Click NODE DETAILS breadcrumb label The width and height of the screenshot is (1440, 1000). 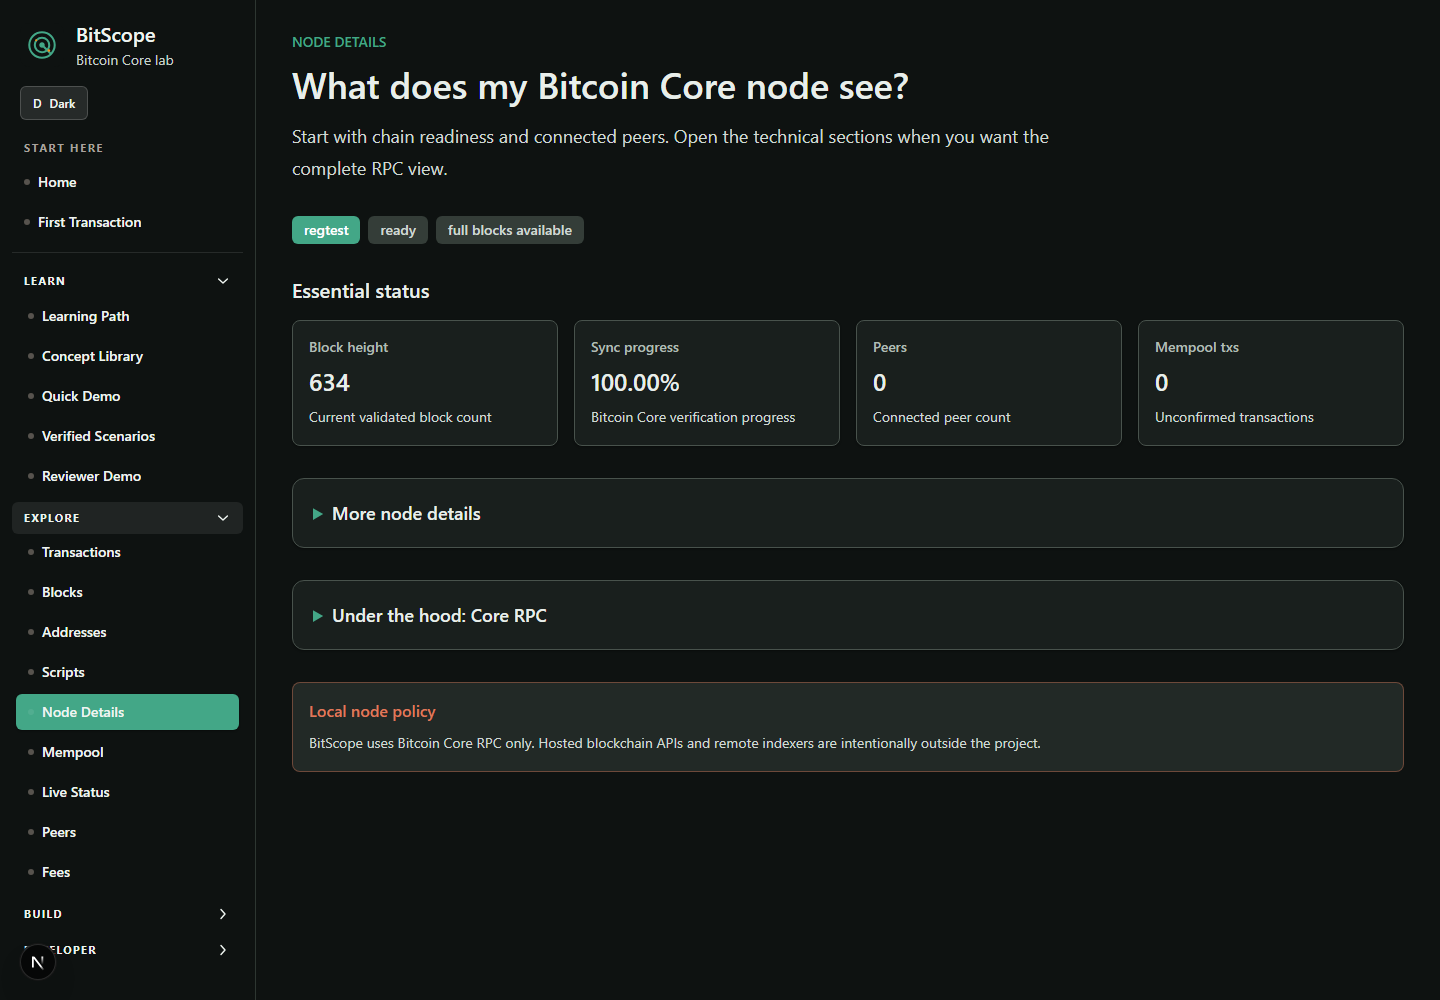point(339,42)
